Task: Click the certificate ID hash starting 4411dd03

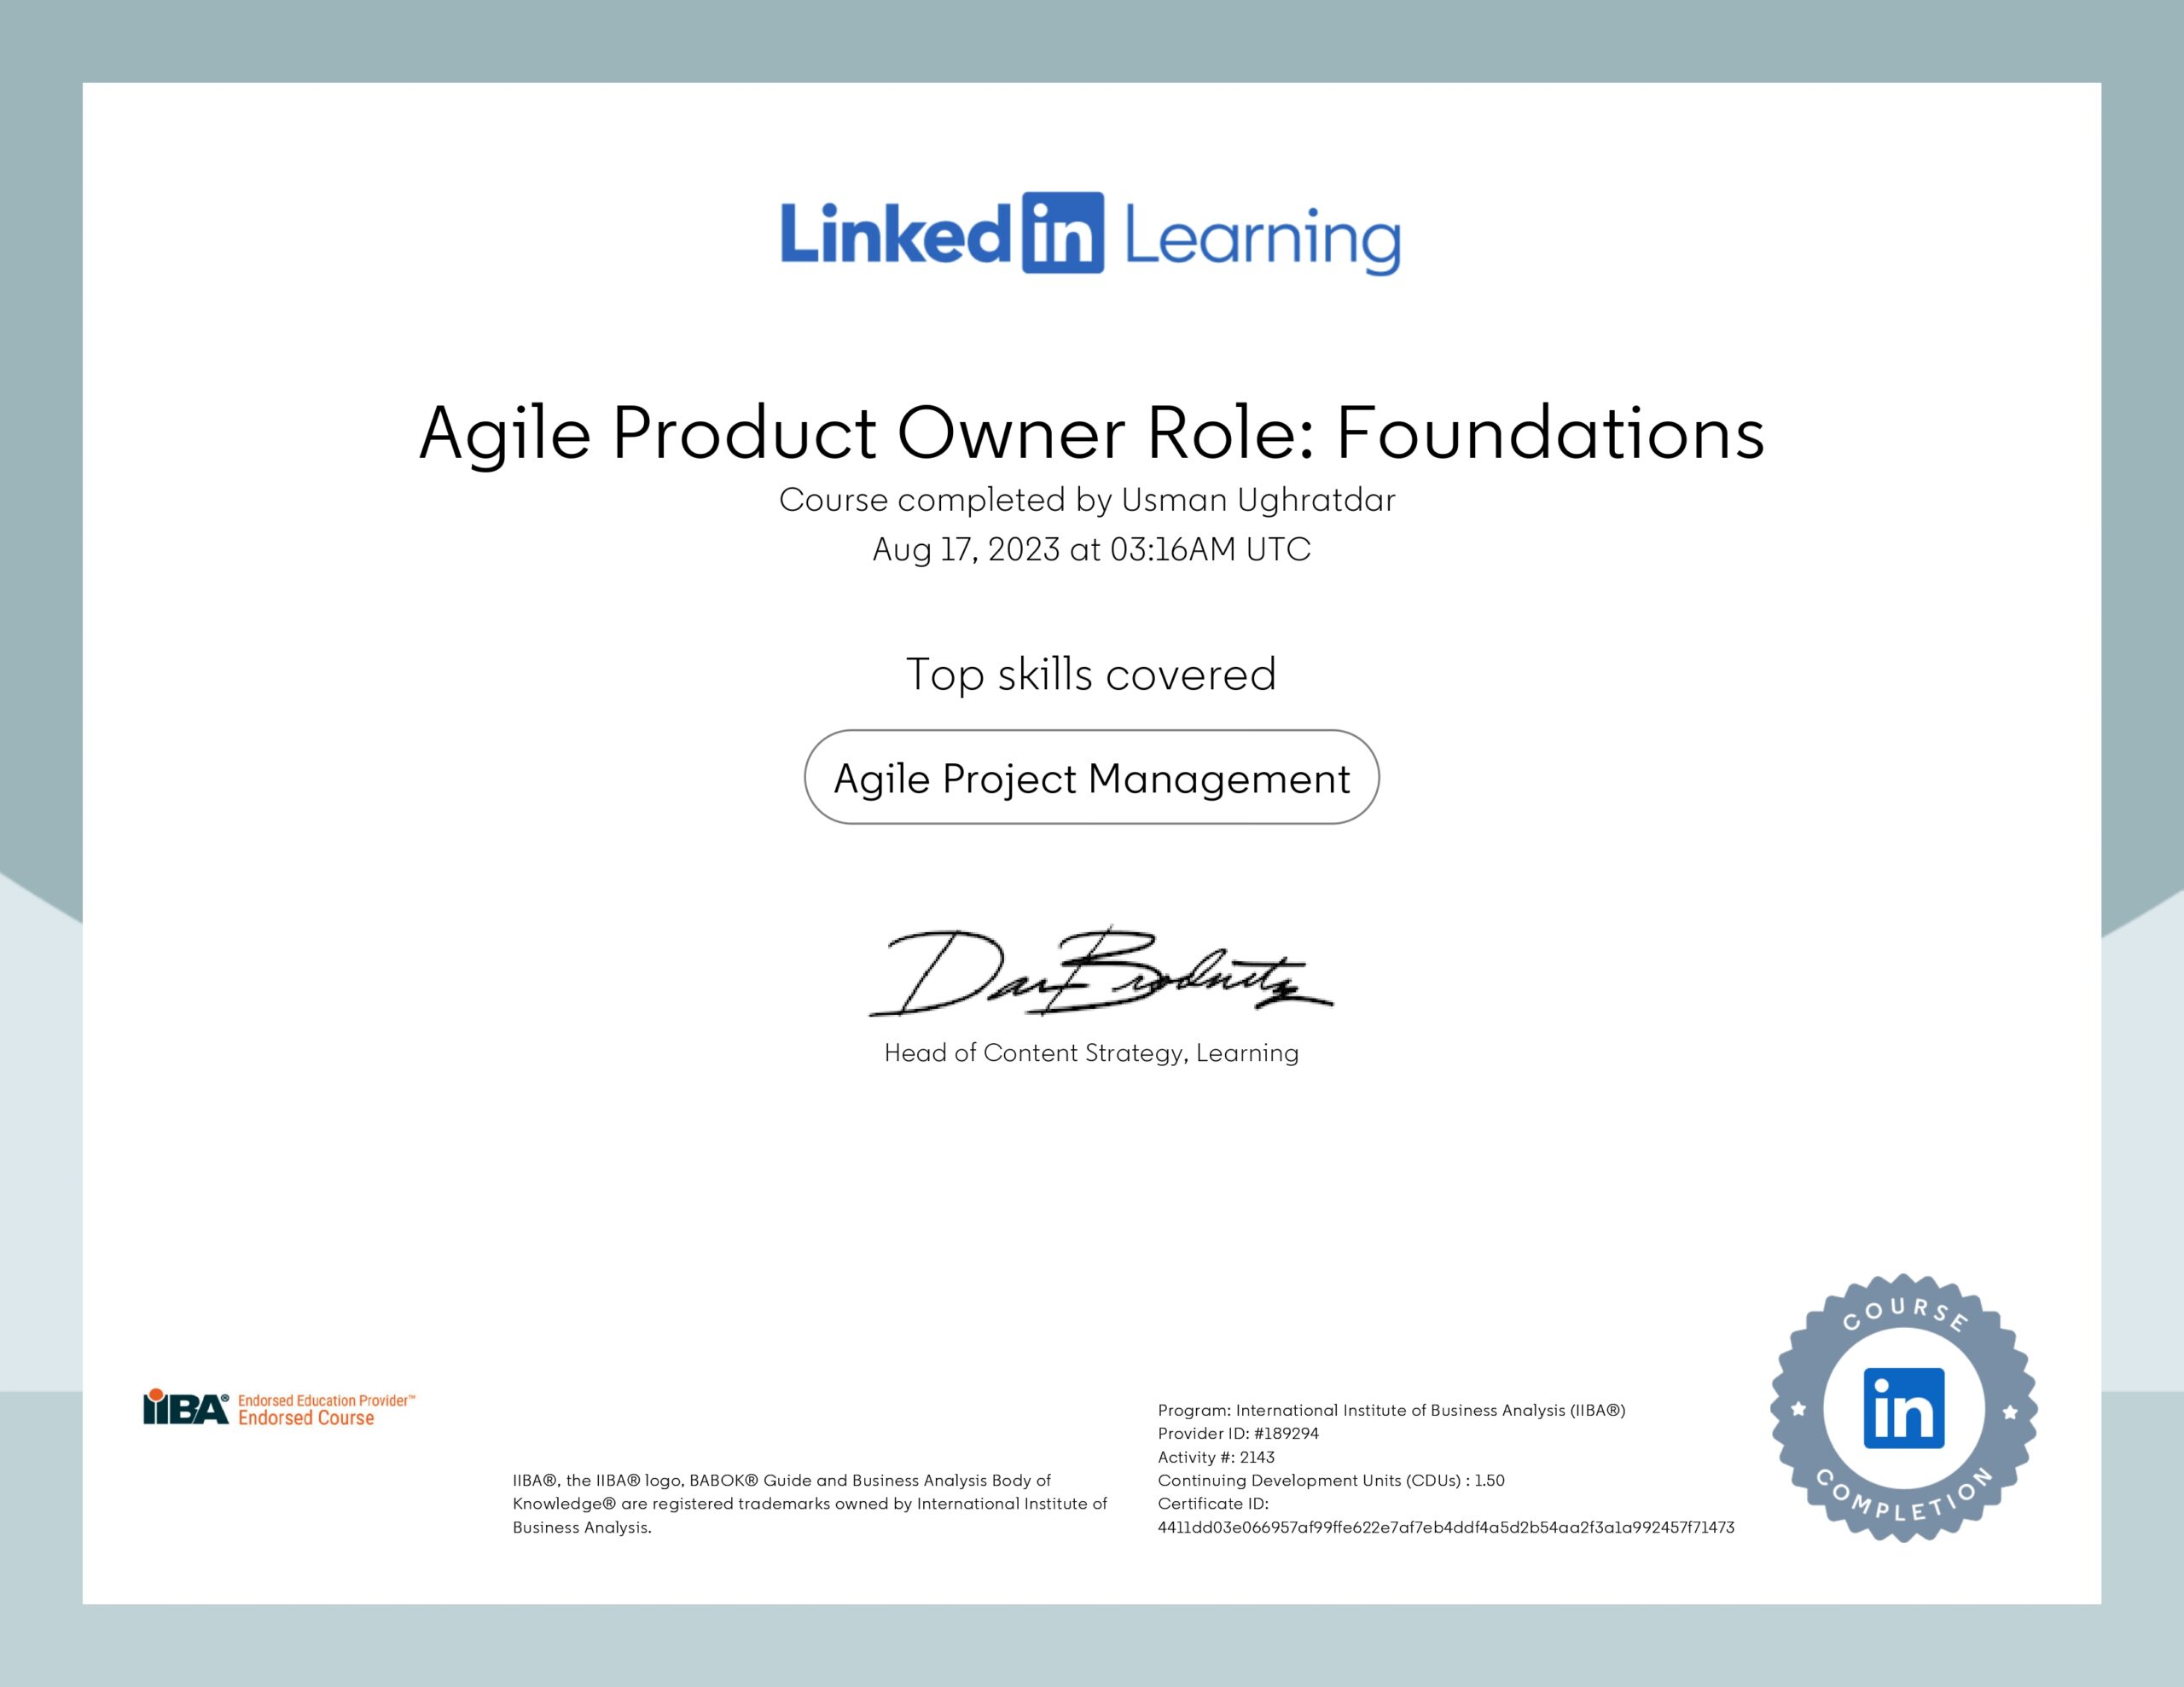Action: tap(1446, 1527)
